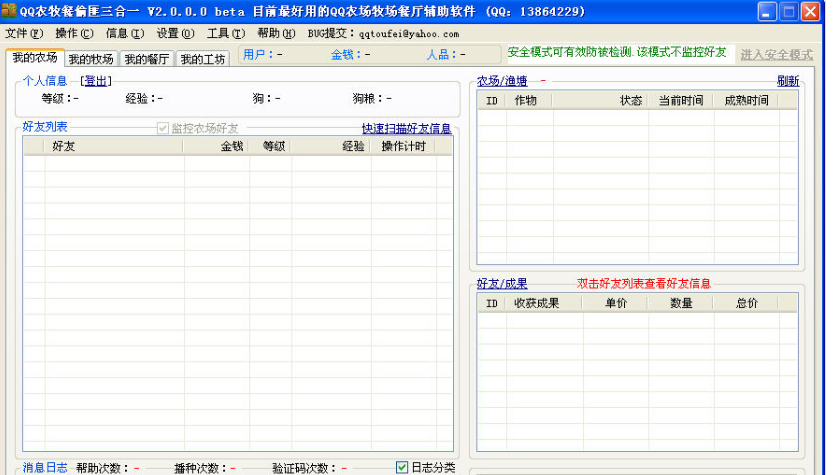Click ID header in 好友/成果 table

point(492,303)
